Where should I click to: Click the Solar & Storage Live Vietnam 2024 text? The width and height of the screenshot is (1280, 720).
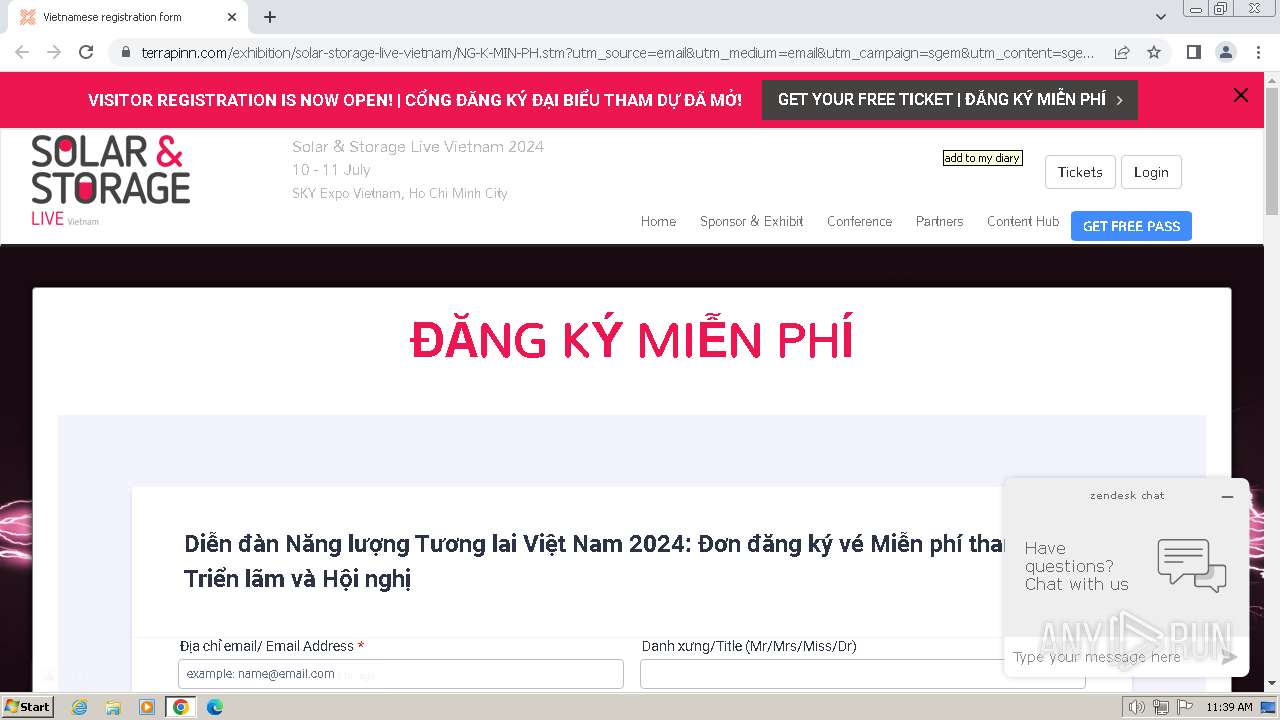(418, 146)
